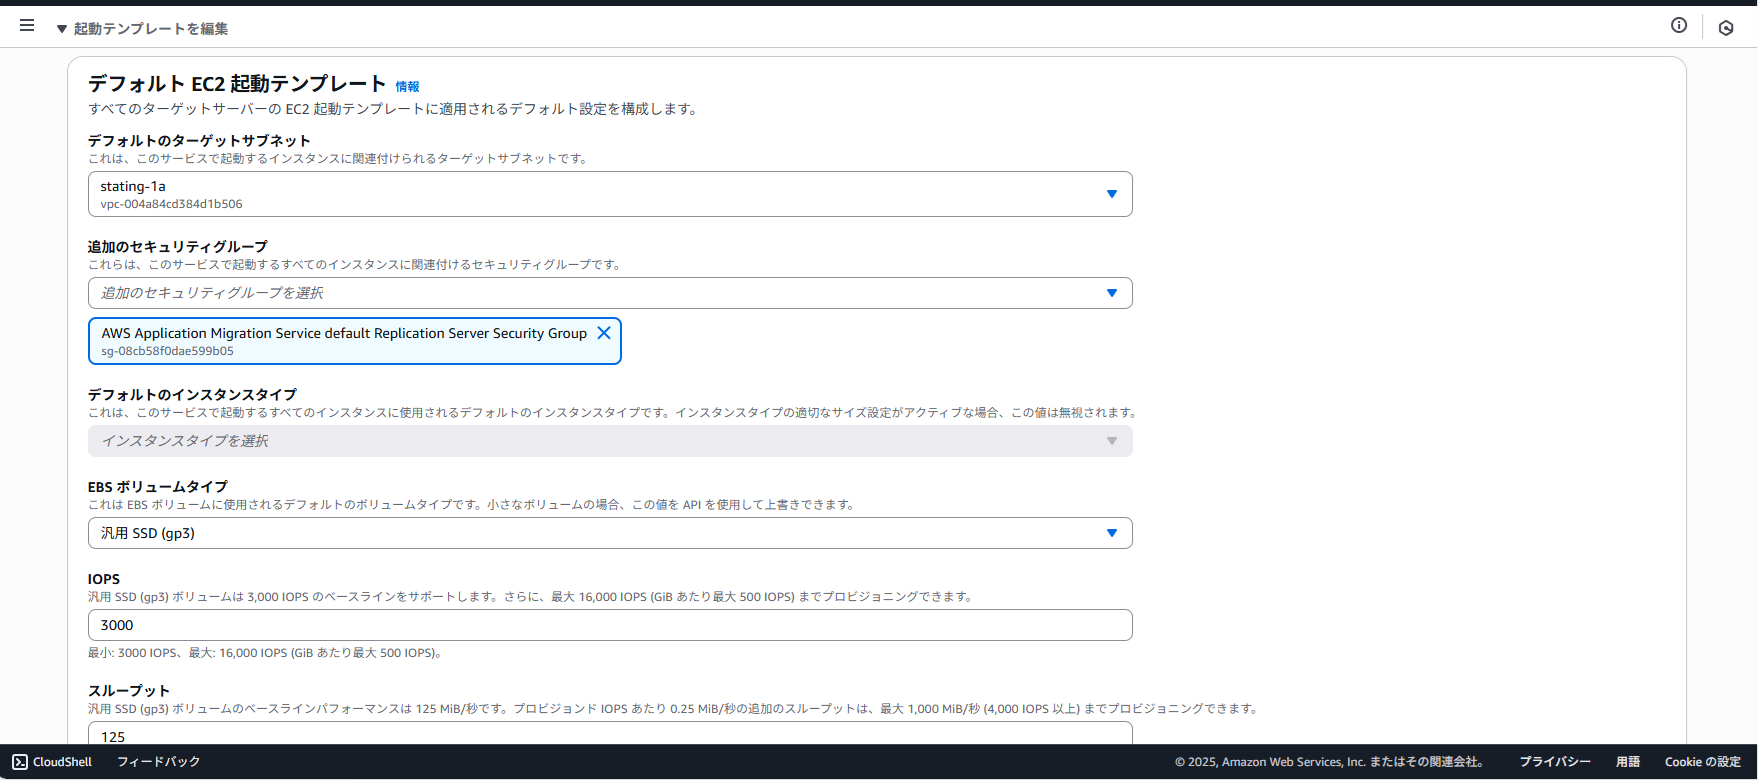Click the IOPS input field with 3000
Screen dimensions: 1758x780
point(610,625)
